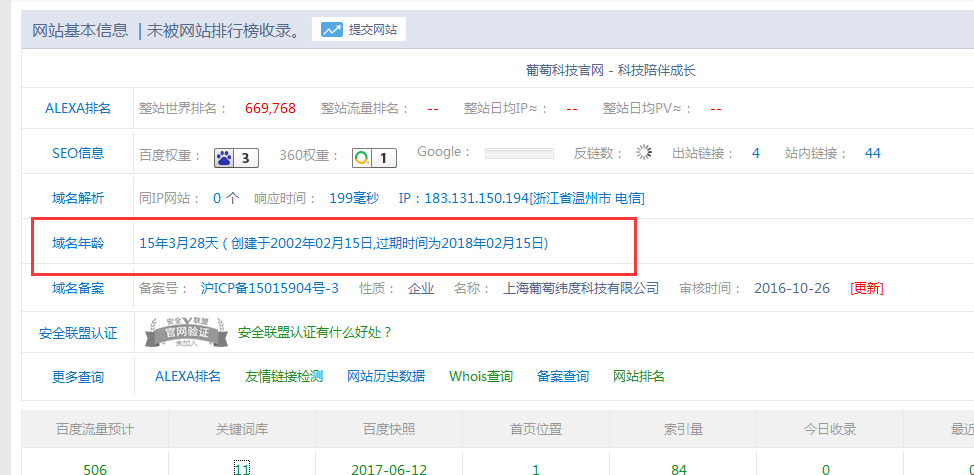Open the 域名解析 row label
The image size is (974, 475).
(78, 198)
